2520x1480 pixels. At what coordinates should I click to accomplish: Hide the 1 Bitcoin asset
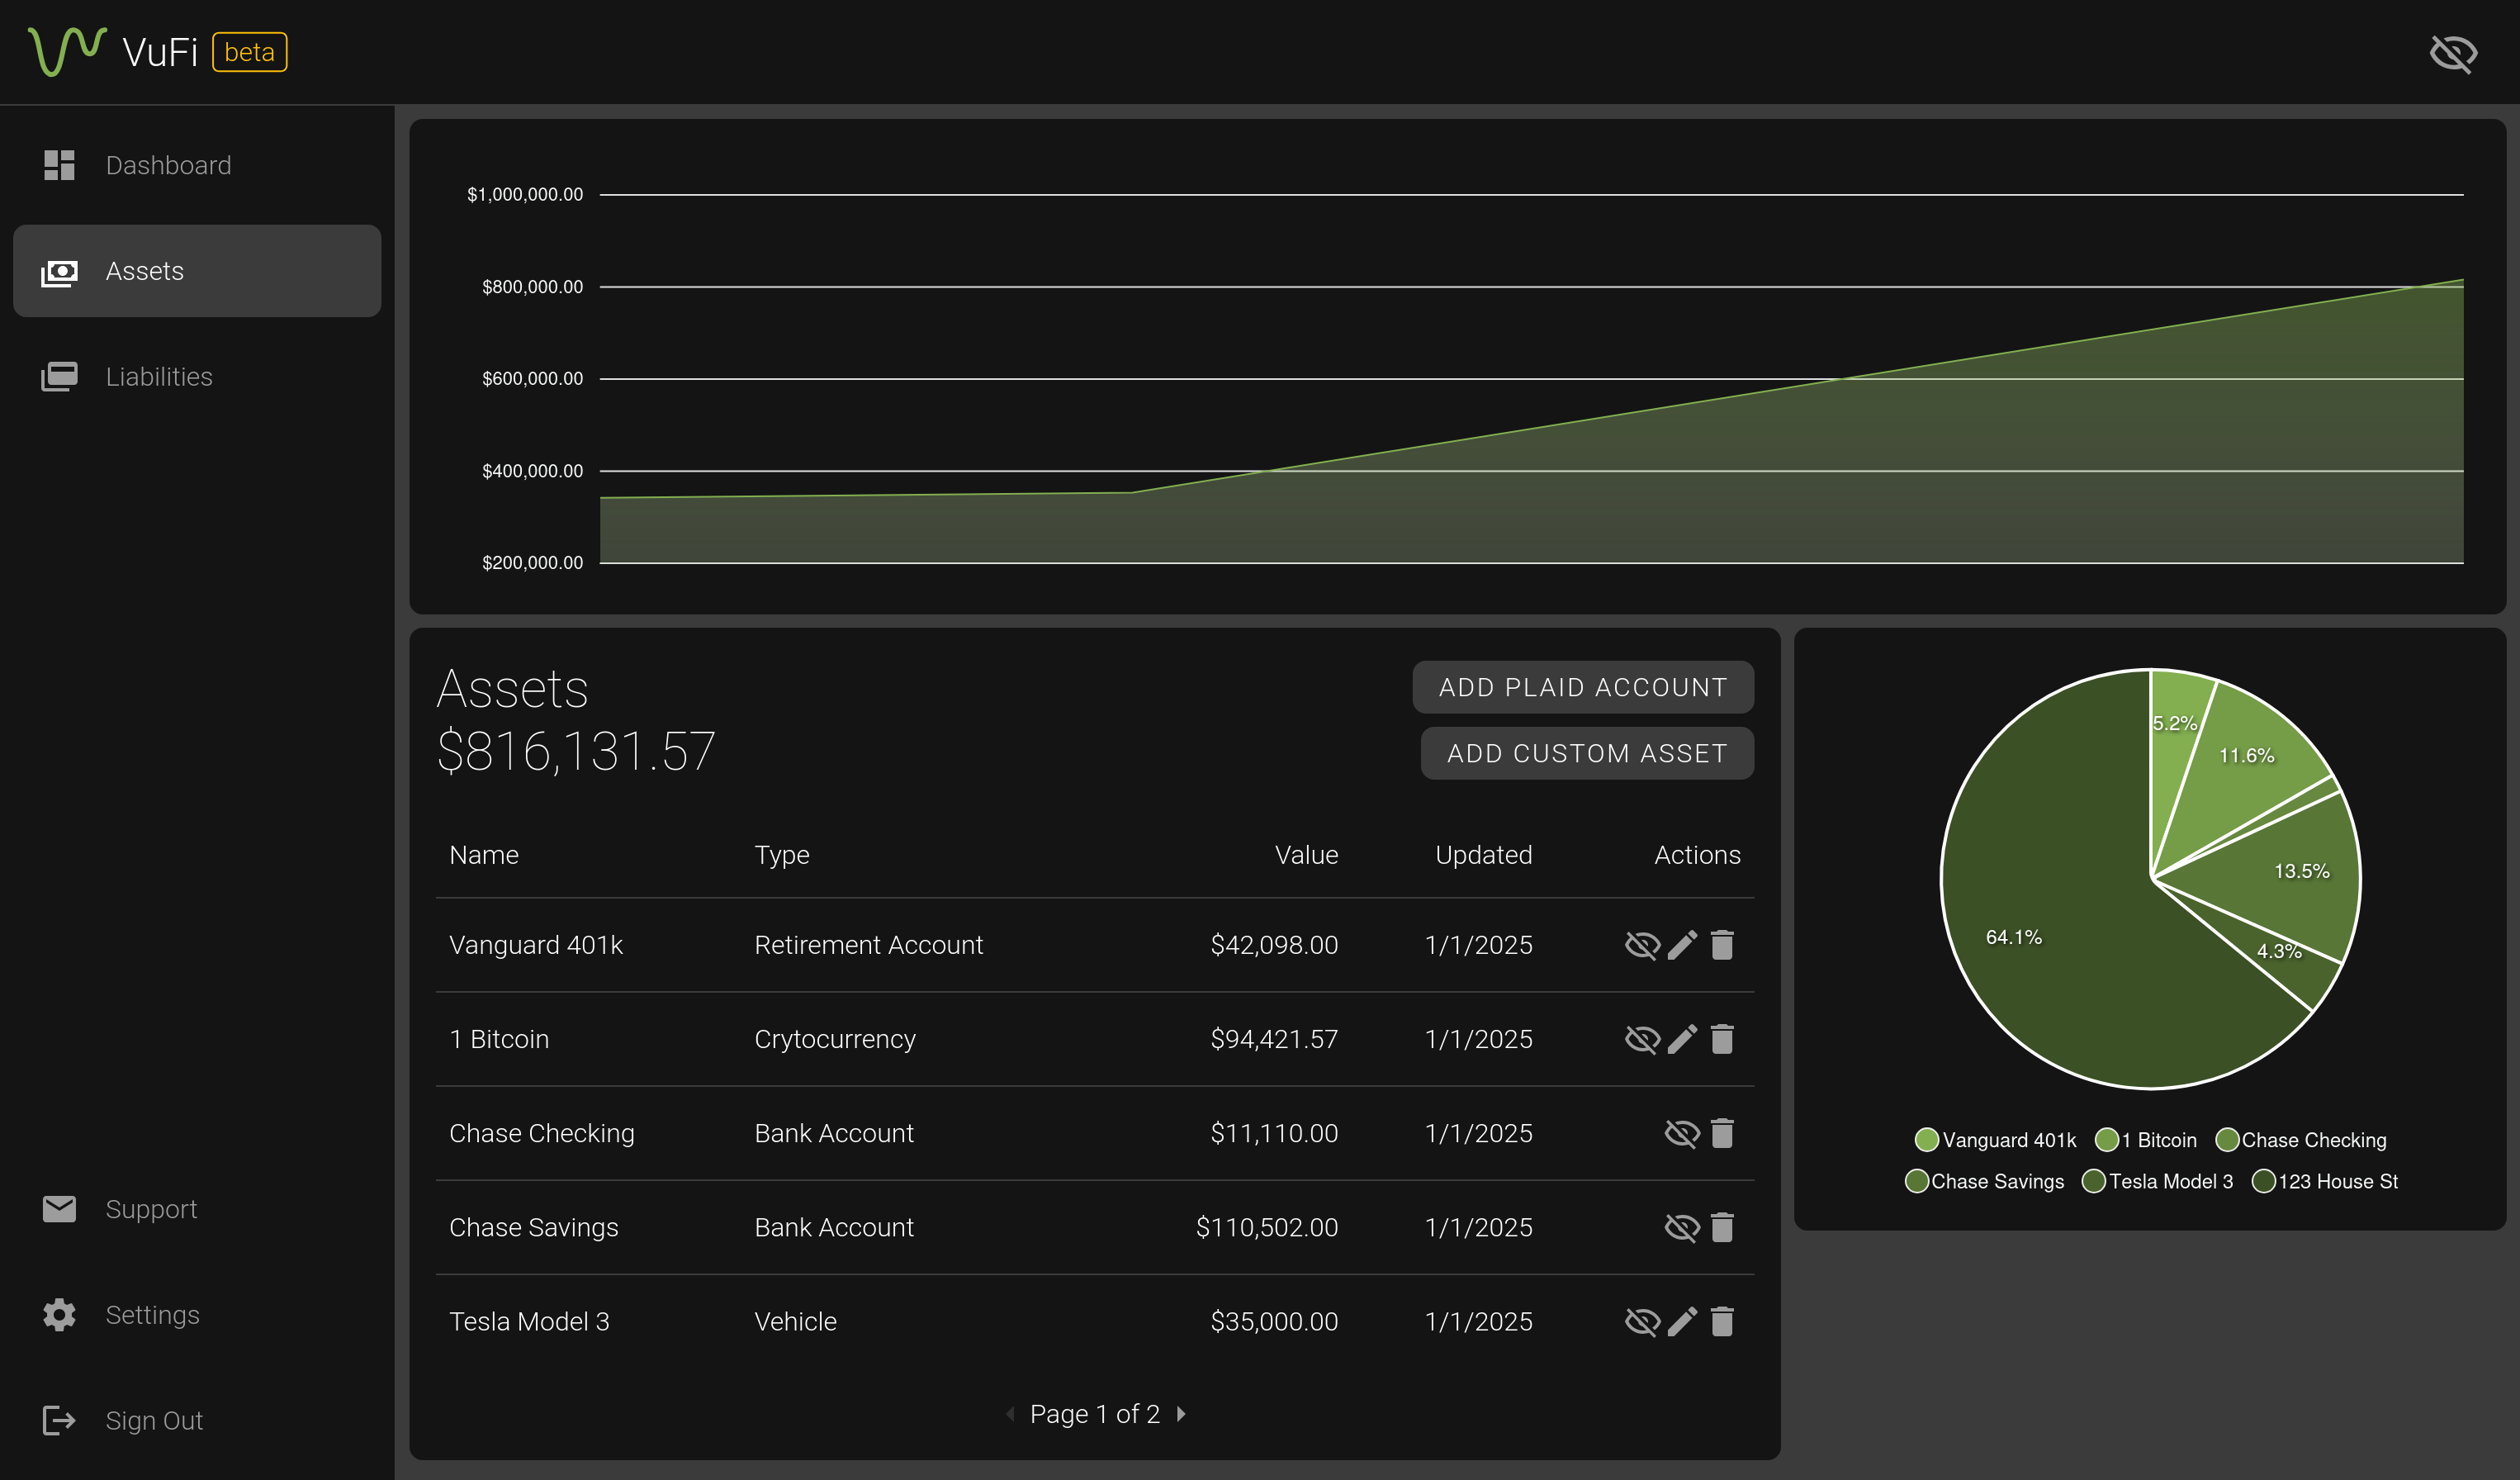point(1642,1039)
